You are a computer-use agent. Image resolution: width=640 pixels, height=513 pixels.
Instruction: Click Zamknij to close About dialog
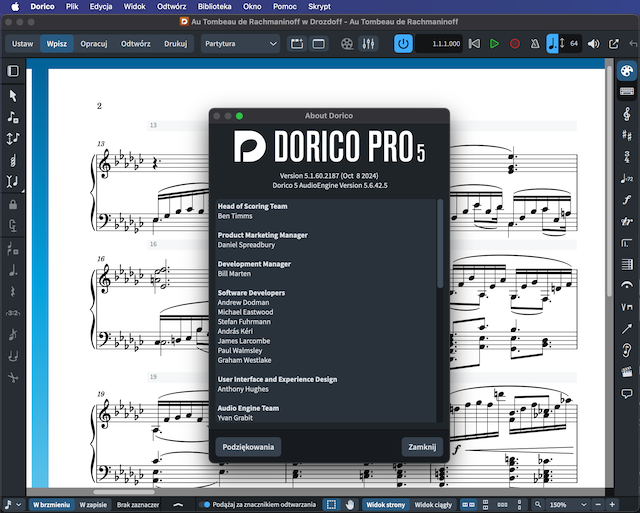[x=422, y=447]
